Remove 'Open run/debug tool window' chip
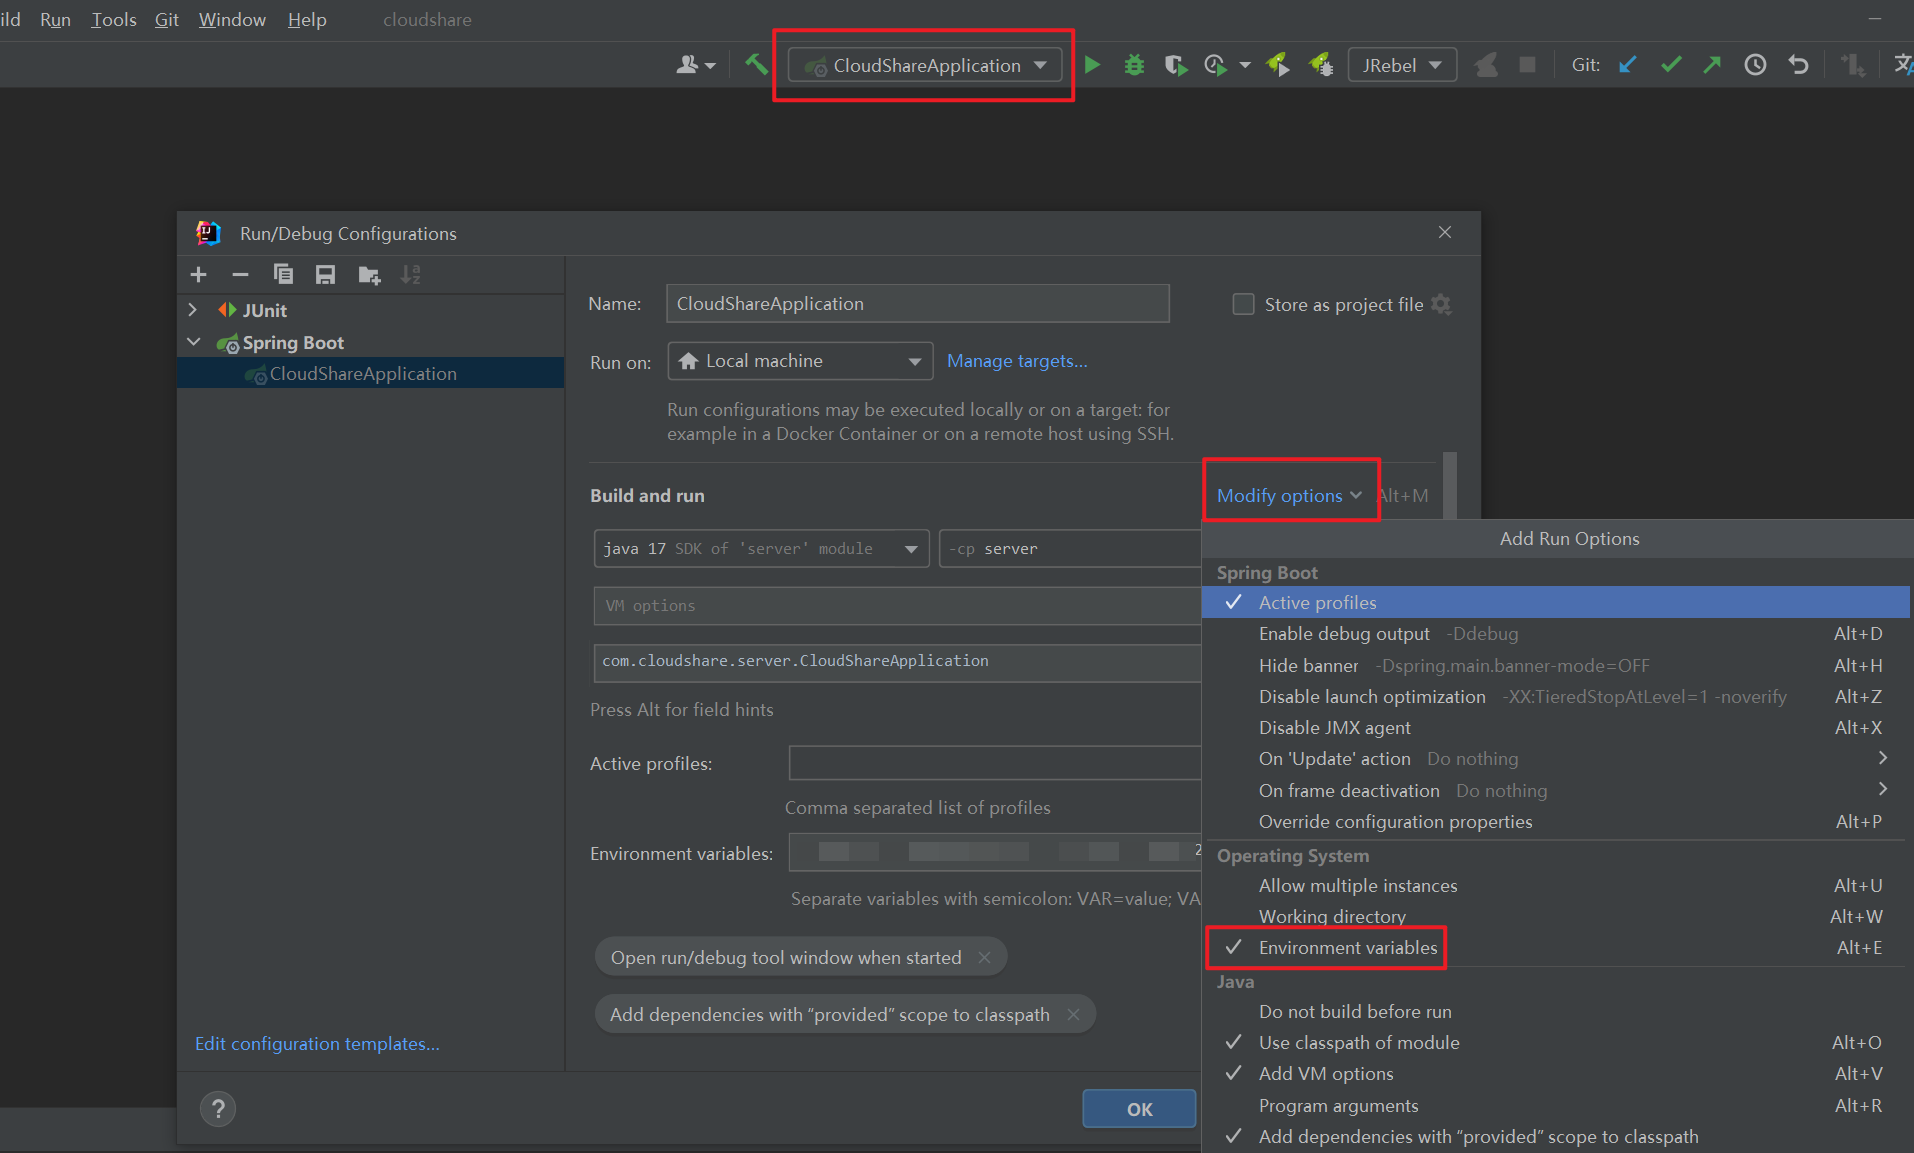The image size is (1914, 1153). (985, 957)
